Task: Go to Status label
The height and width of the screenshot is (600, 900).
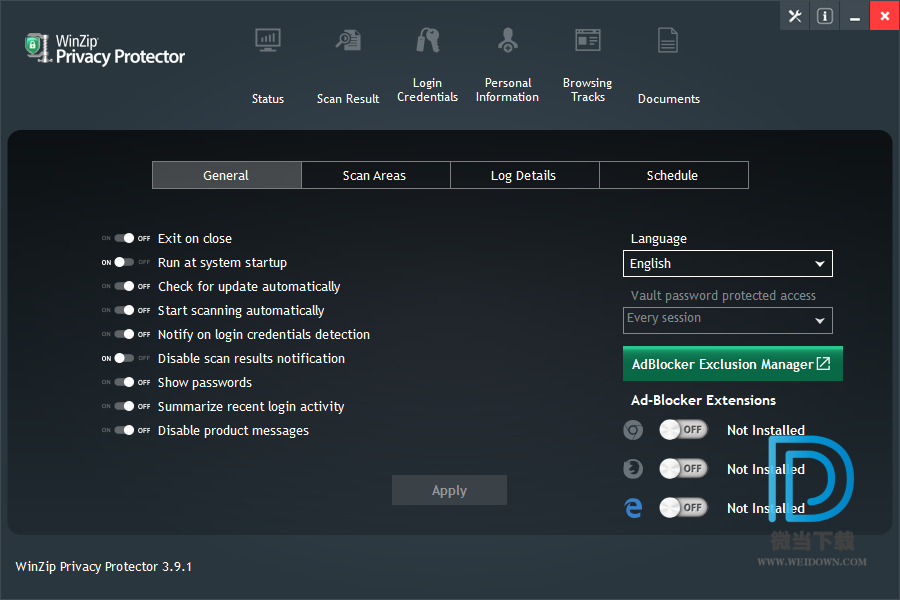Action: point(268,99)
